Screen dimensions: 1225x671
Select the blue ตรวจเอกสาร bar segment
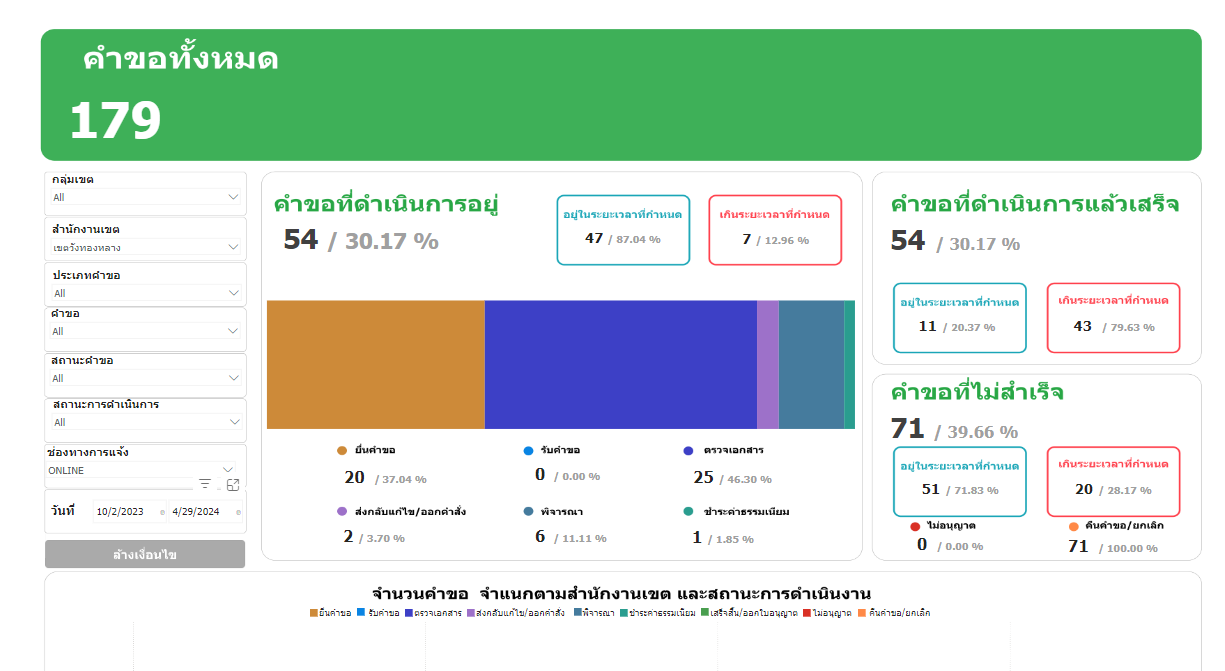(x=620, y=364)
